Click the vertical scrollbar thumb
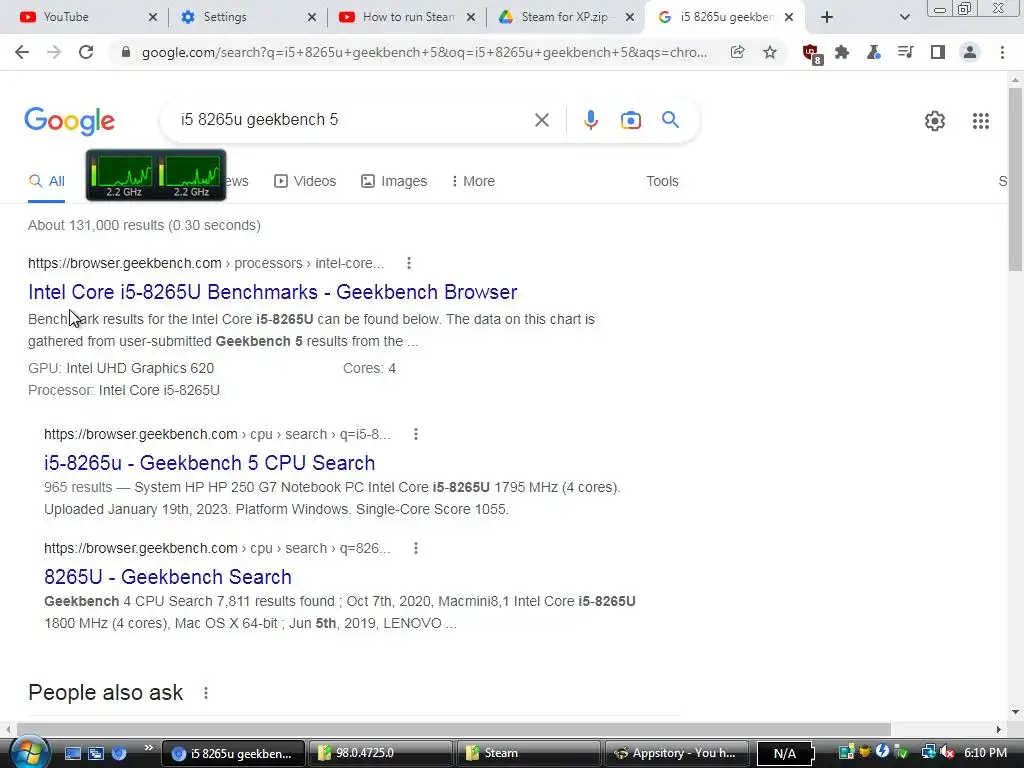The height and width of the screenshot is (768, 1024). coord(1015,179)
